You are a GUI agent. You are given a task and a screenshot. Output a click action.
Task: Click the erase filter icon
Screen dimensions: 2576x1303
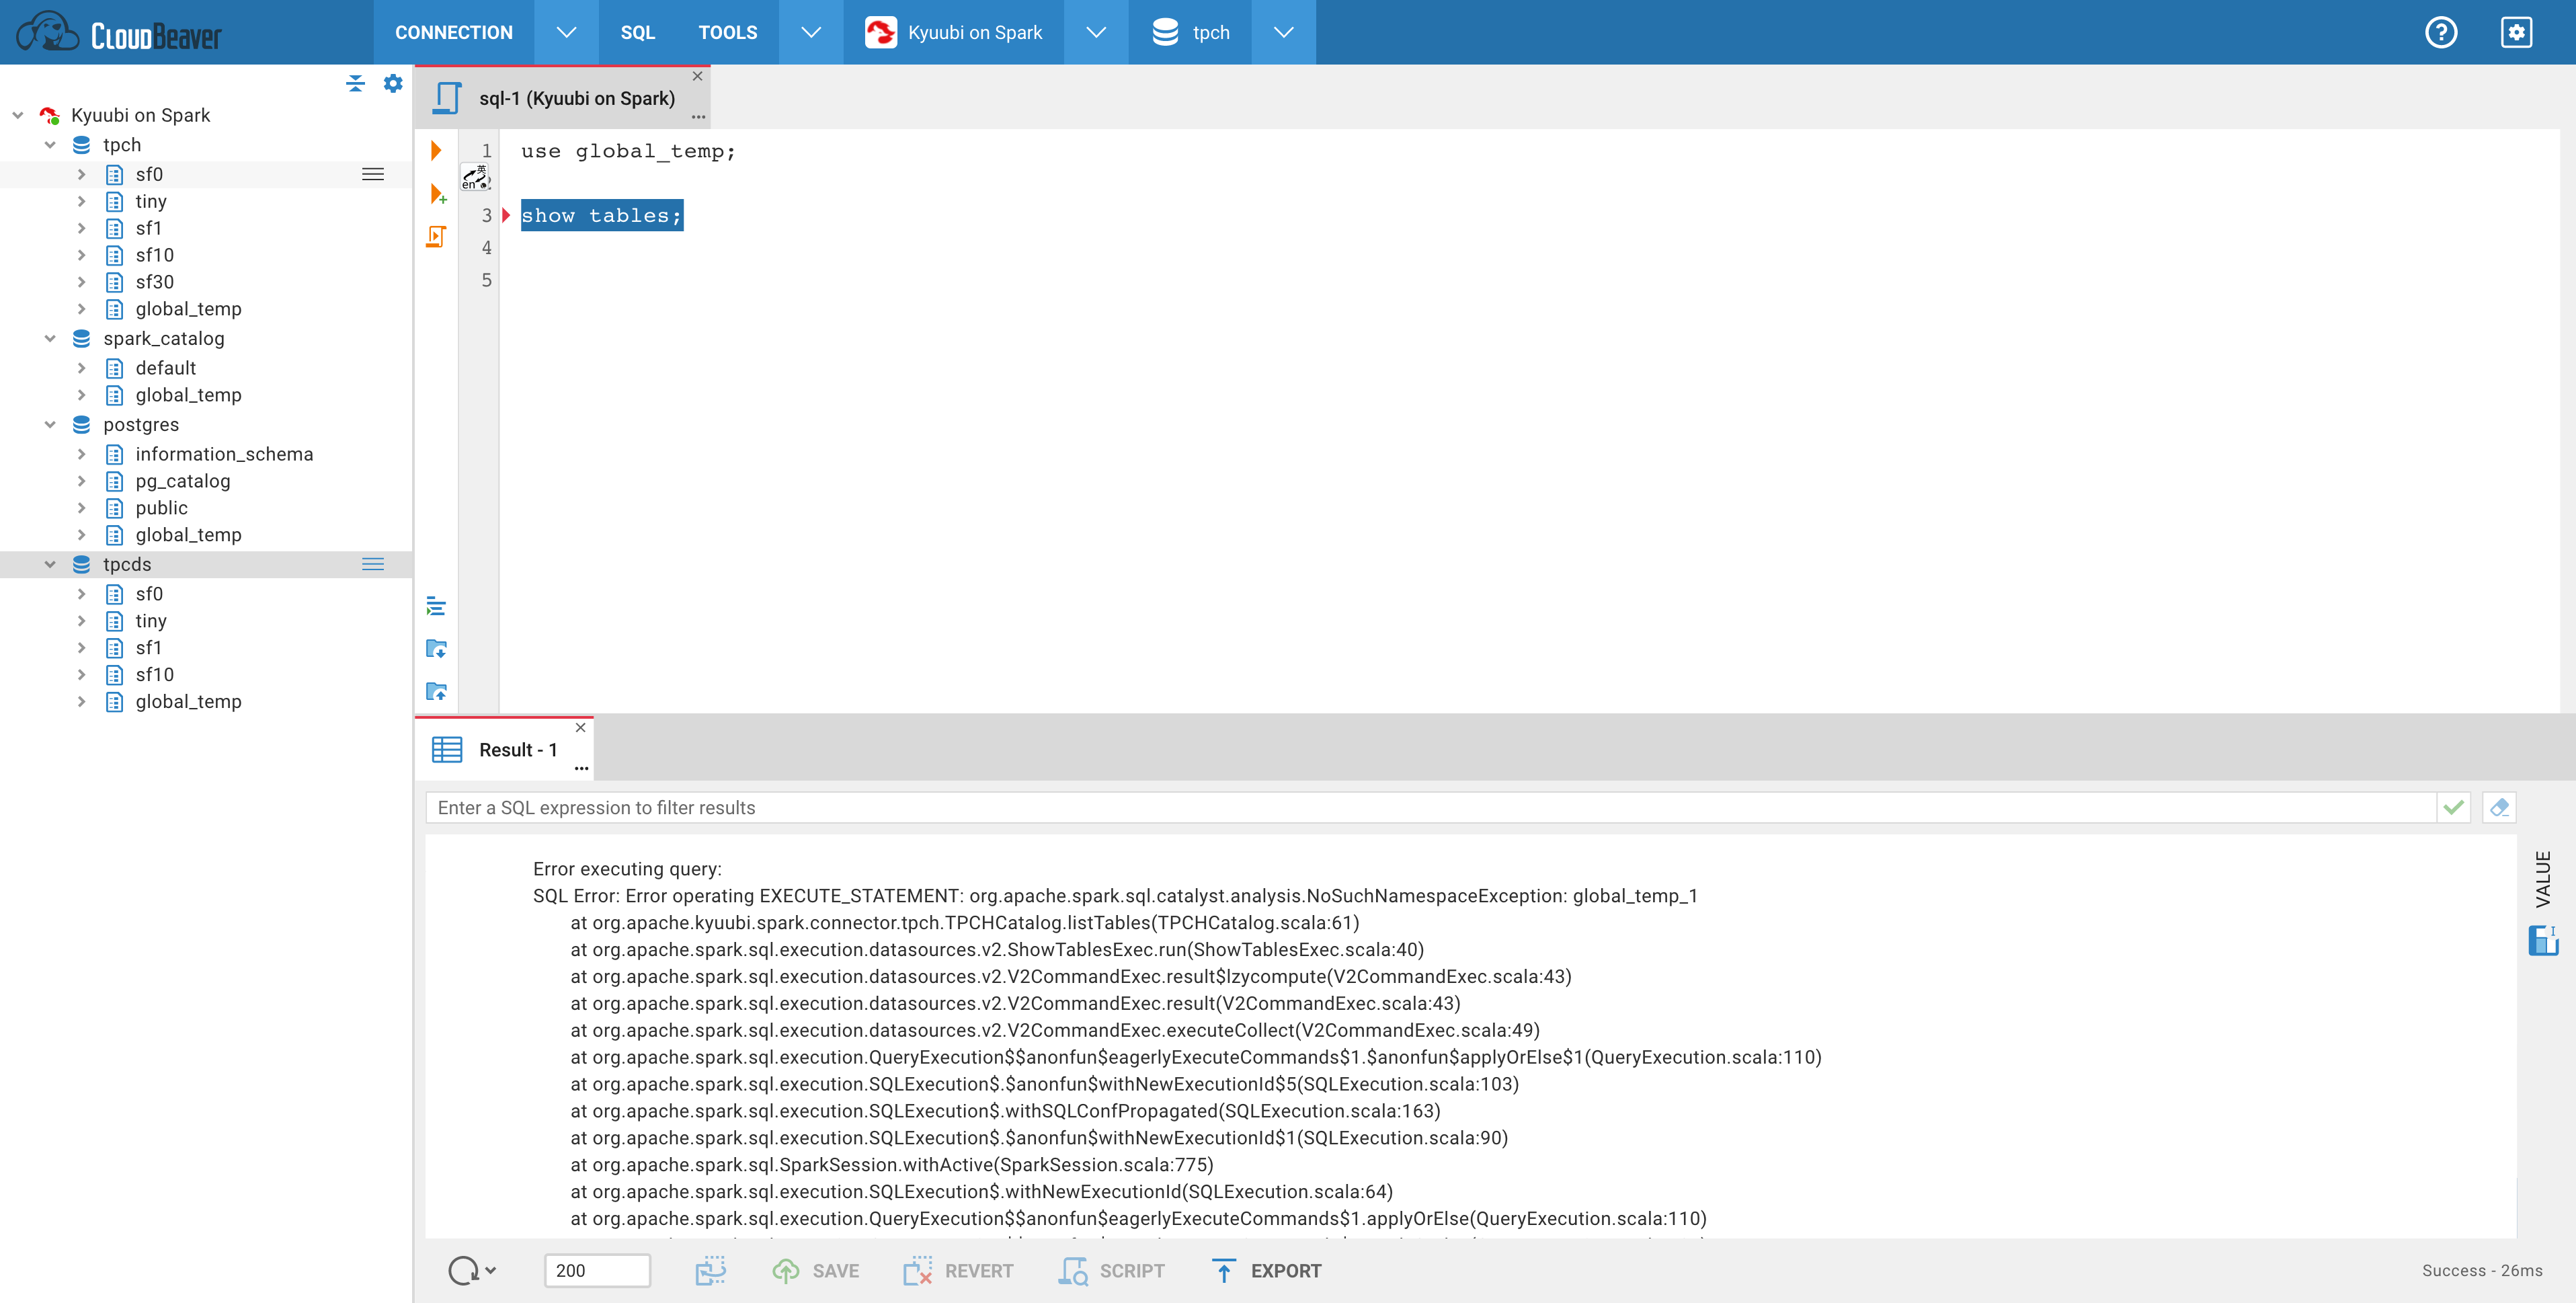tap(2498, 807)
